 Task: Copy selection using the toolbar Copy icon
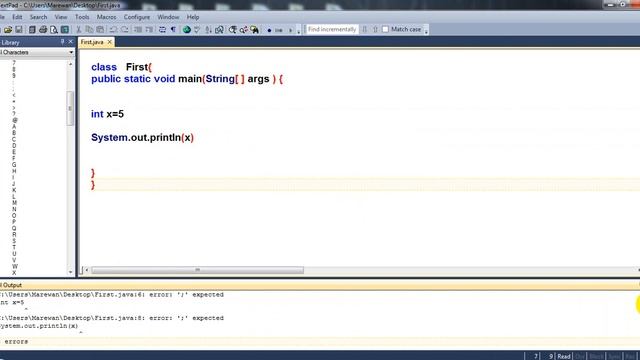point(89,29)
